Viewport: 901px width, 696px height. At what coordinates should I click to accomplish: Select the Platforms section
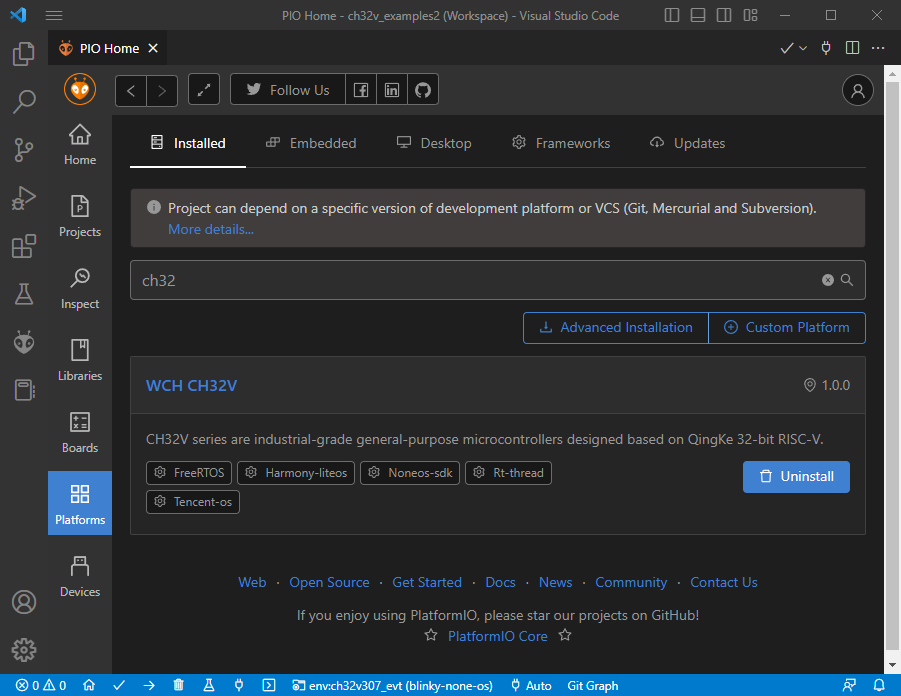click(x=80, y=503)
